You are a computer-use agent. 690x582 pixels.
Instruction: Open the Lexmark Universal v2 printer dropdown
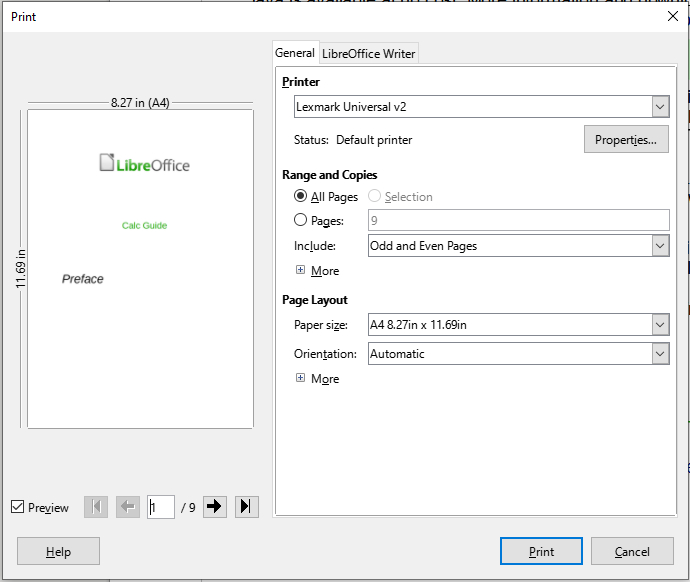click(481, 106)
